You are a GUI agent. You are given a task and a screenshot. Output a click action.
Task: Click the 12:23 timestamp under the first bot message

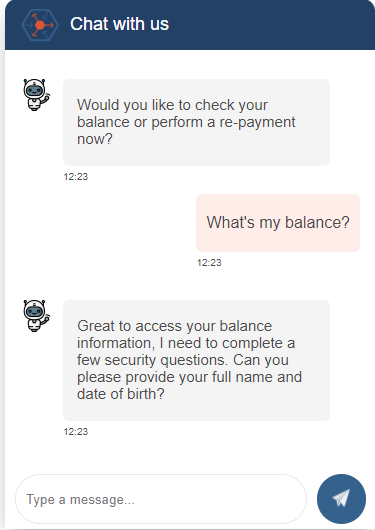pyautogui.click(x=76, y=176)
